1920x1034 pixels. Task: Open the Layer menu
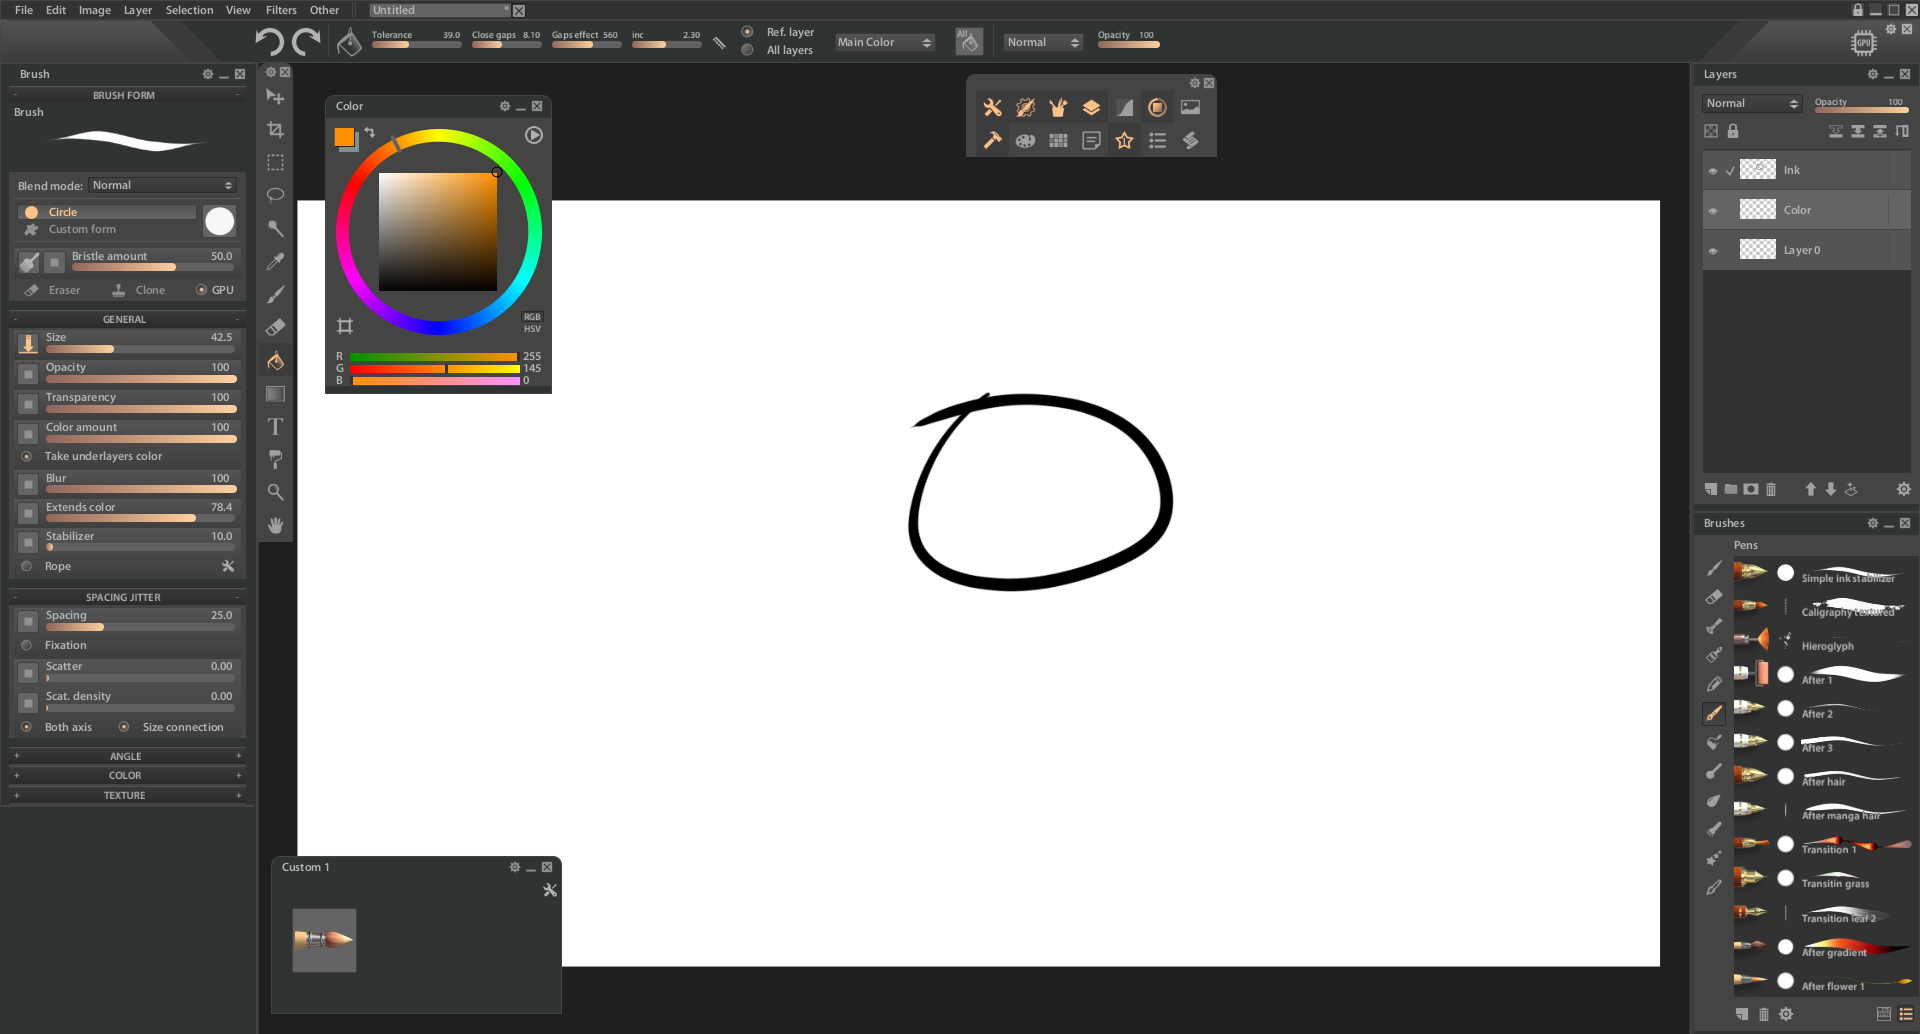138,10
